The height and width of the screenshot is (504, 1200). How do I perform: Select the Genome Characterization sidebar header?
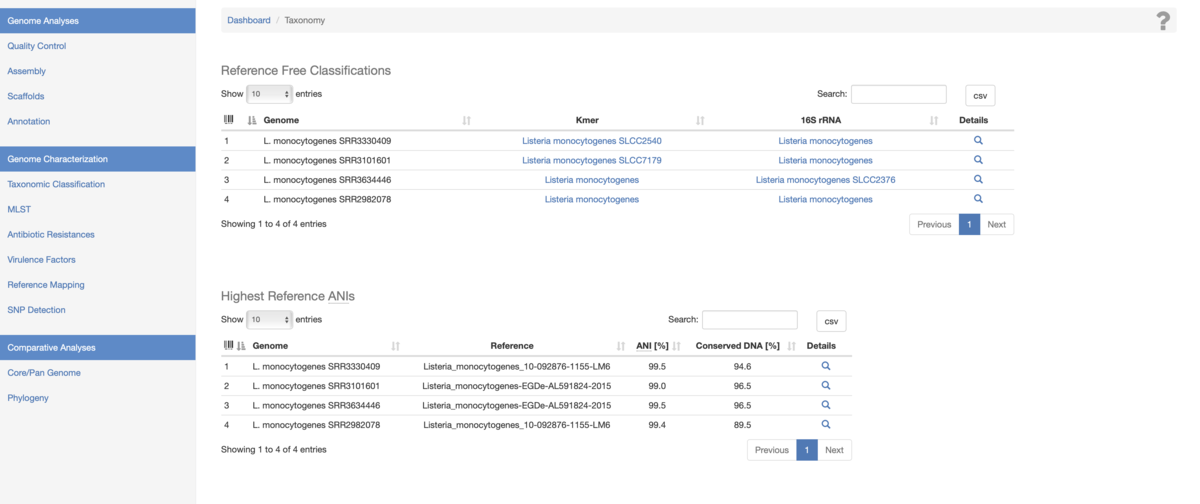pyautogui.click(x=98, y=159)
